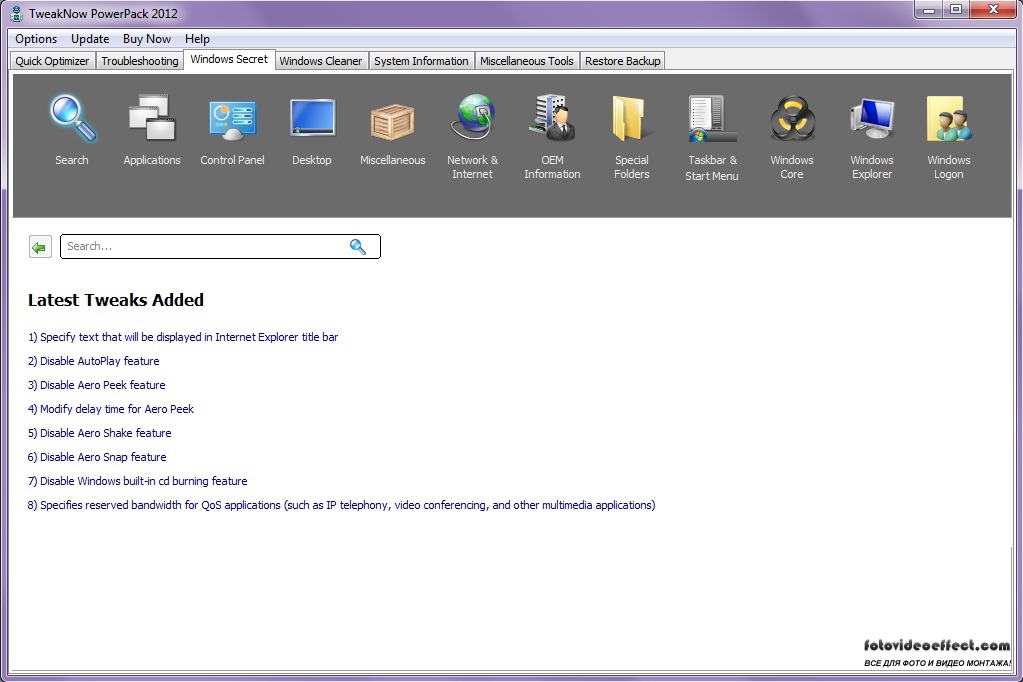Open the Disable Aero Snap feature tweak
1023x682 pixels.
[x=97, y=457]
